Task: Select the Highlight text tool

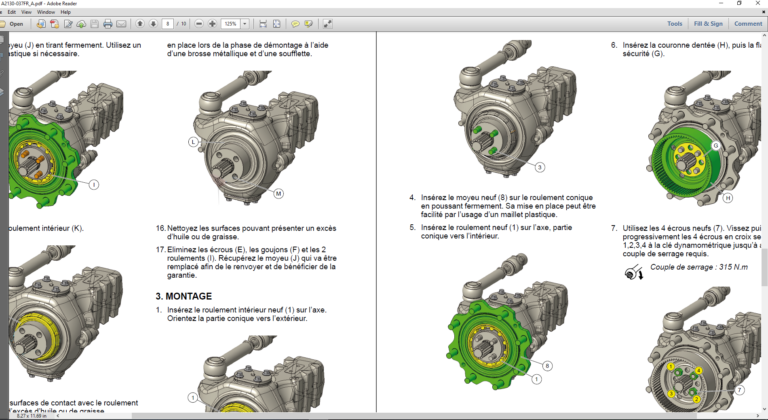Action: [x=309, y=23]
